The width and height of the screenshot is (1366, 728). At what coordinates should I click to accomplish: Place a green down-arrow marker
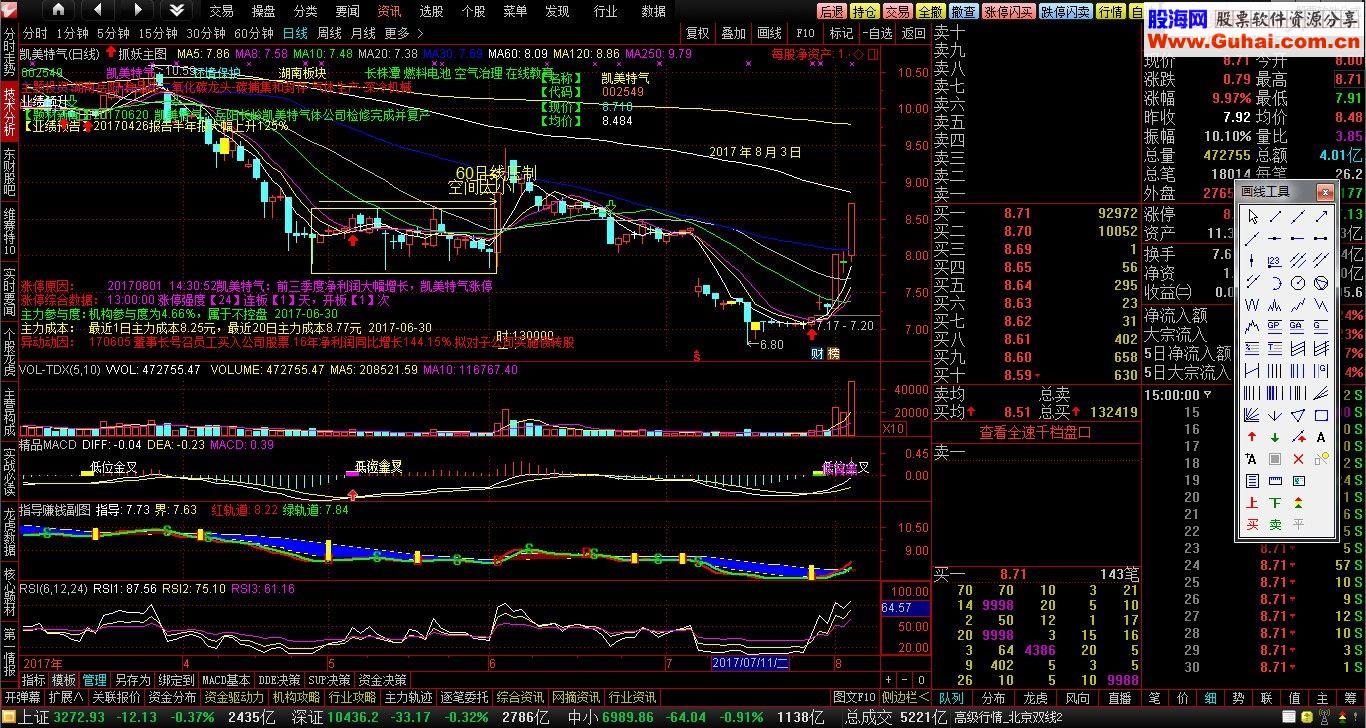1275,436
